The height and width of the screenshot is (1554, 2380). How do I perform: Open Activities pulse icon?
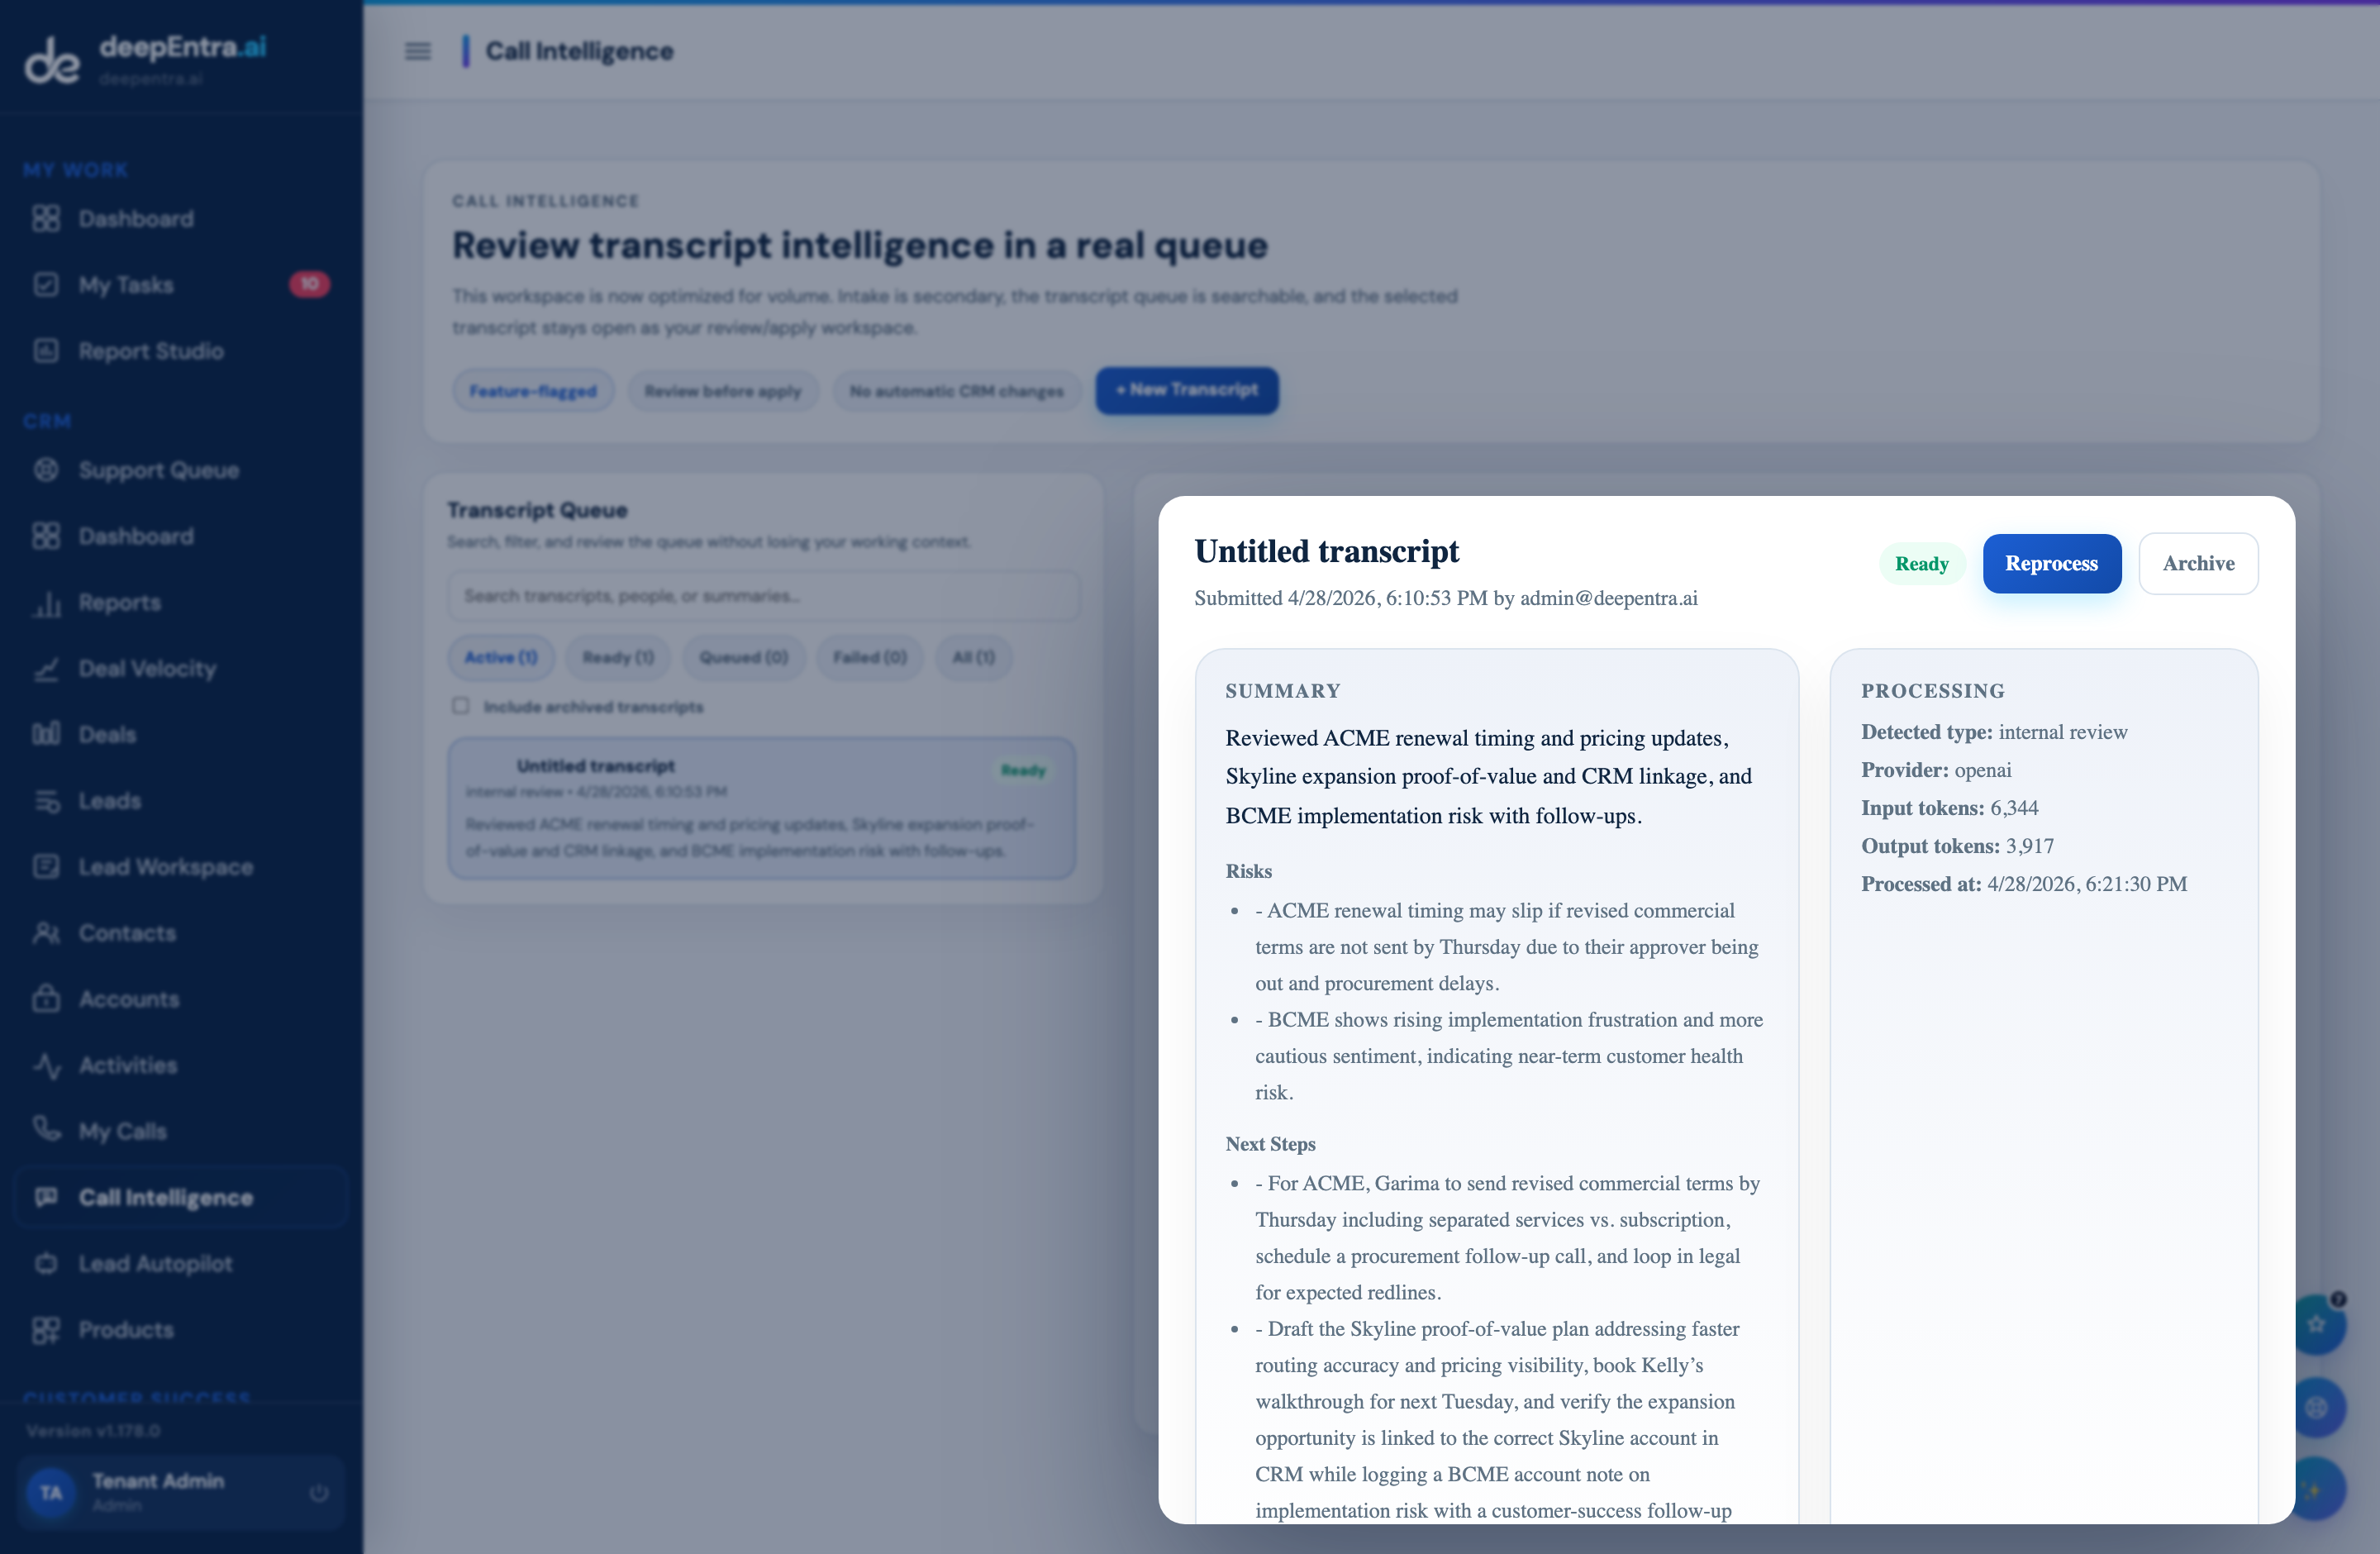pos(46,1065)
